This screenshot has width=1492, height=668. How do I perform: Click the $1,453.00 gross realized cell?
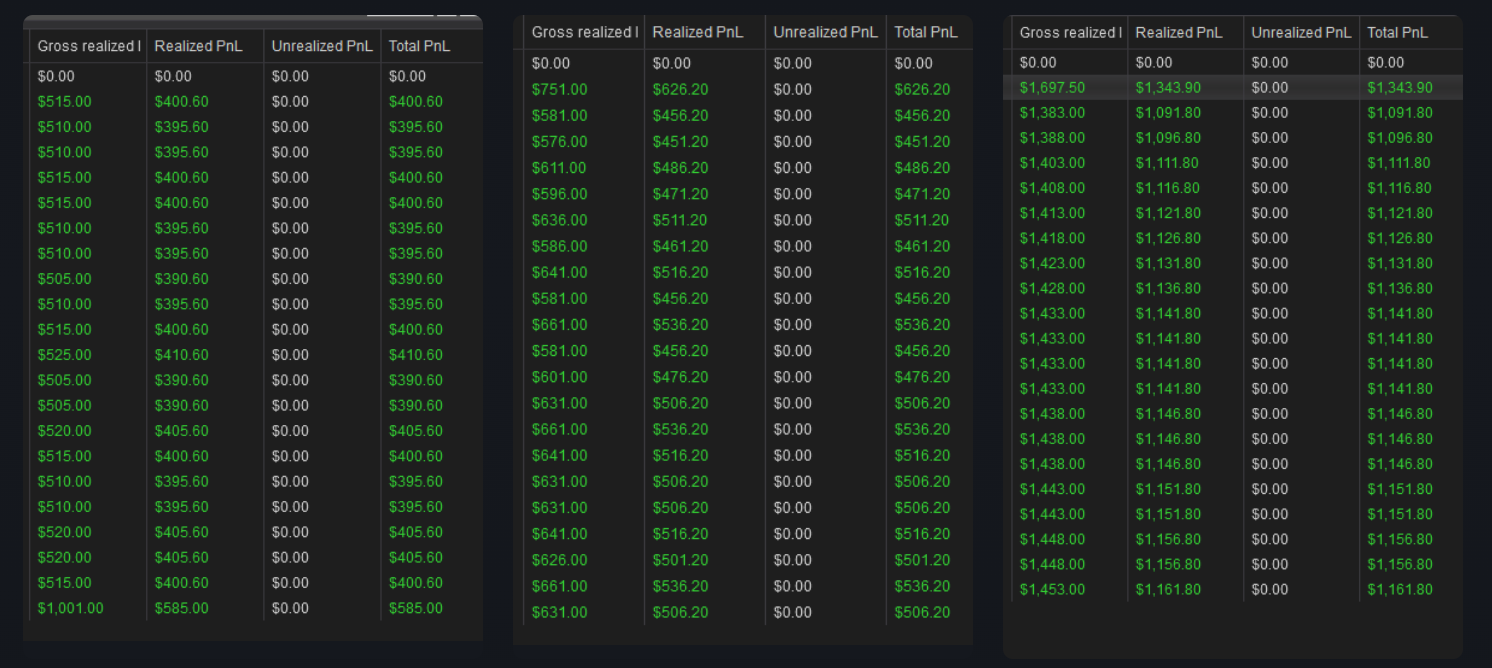pyautogui.click(x=1052, y=589)
